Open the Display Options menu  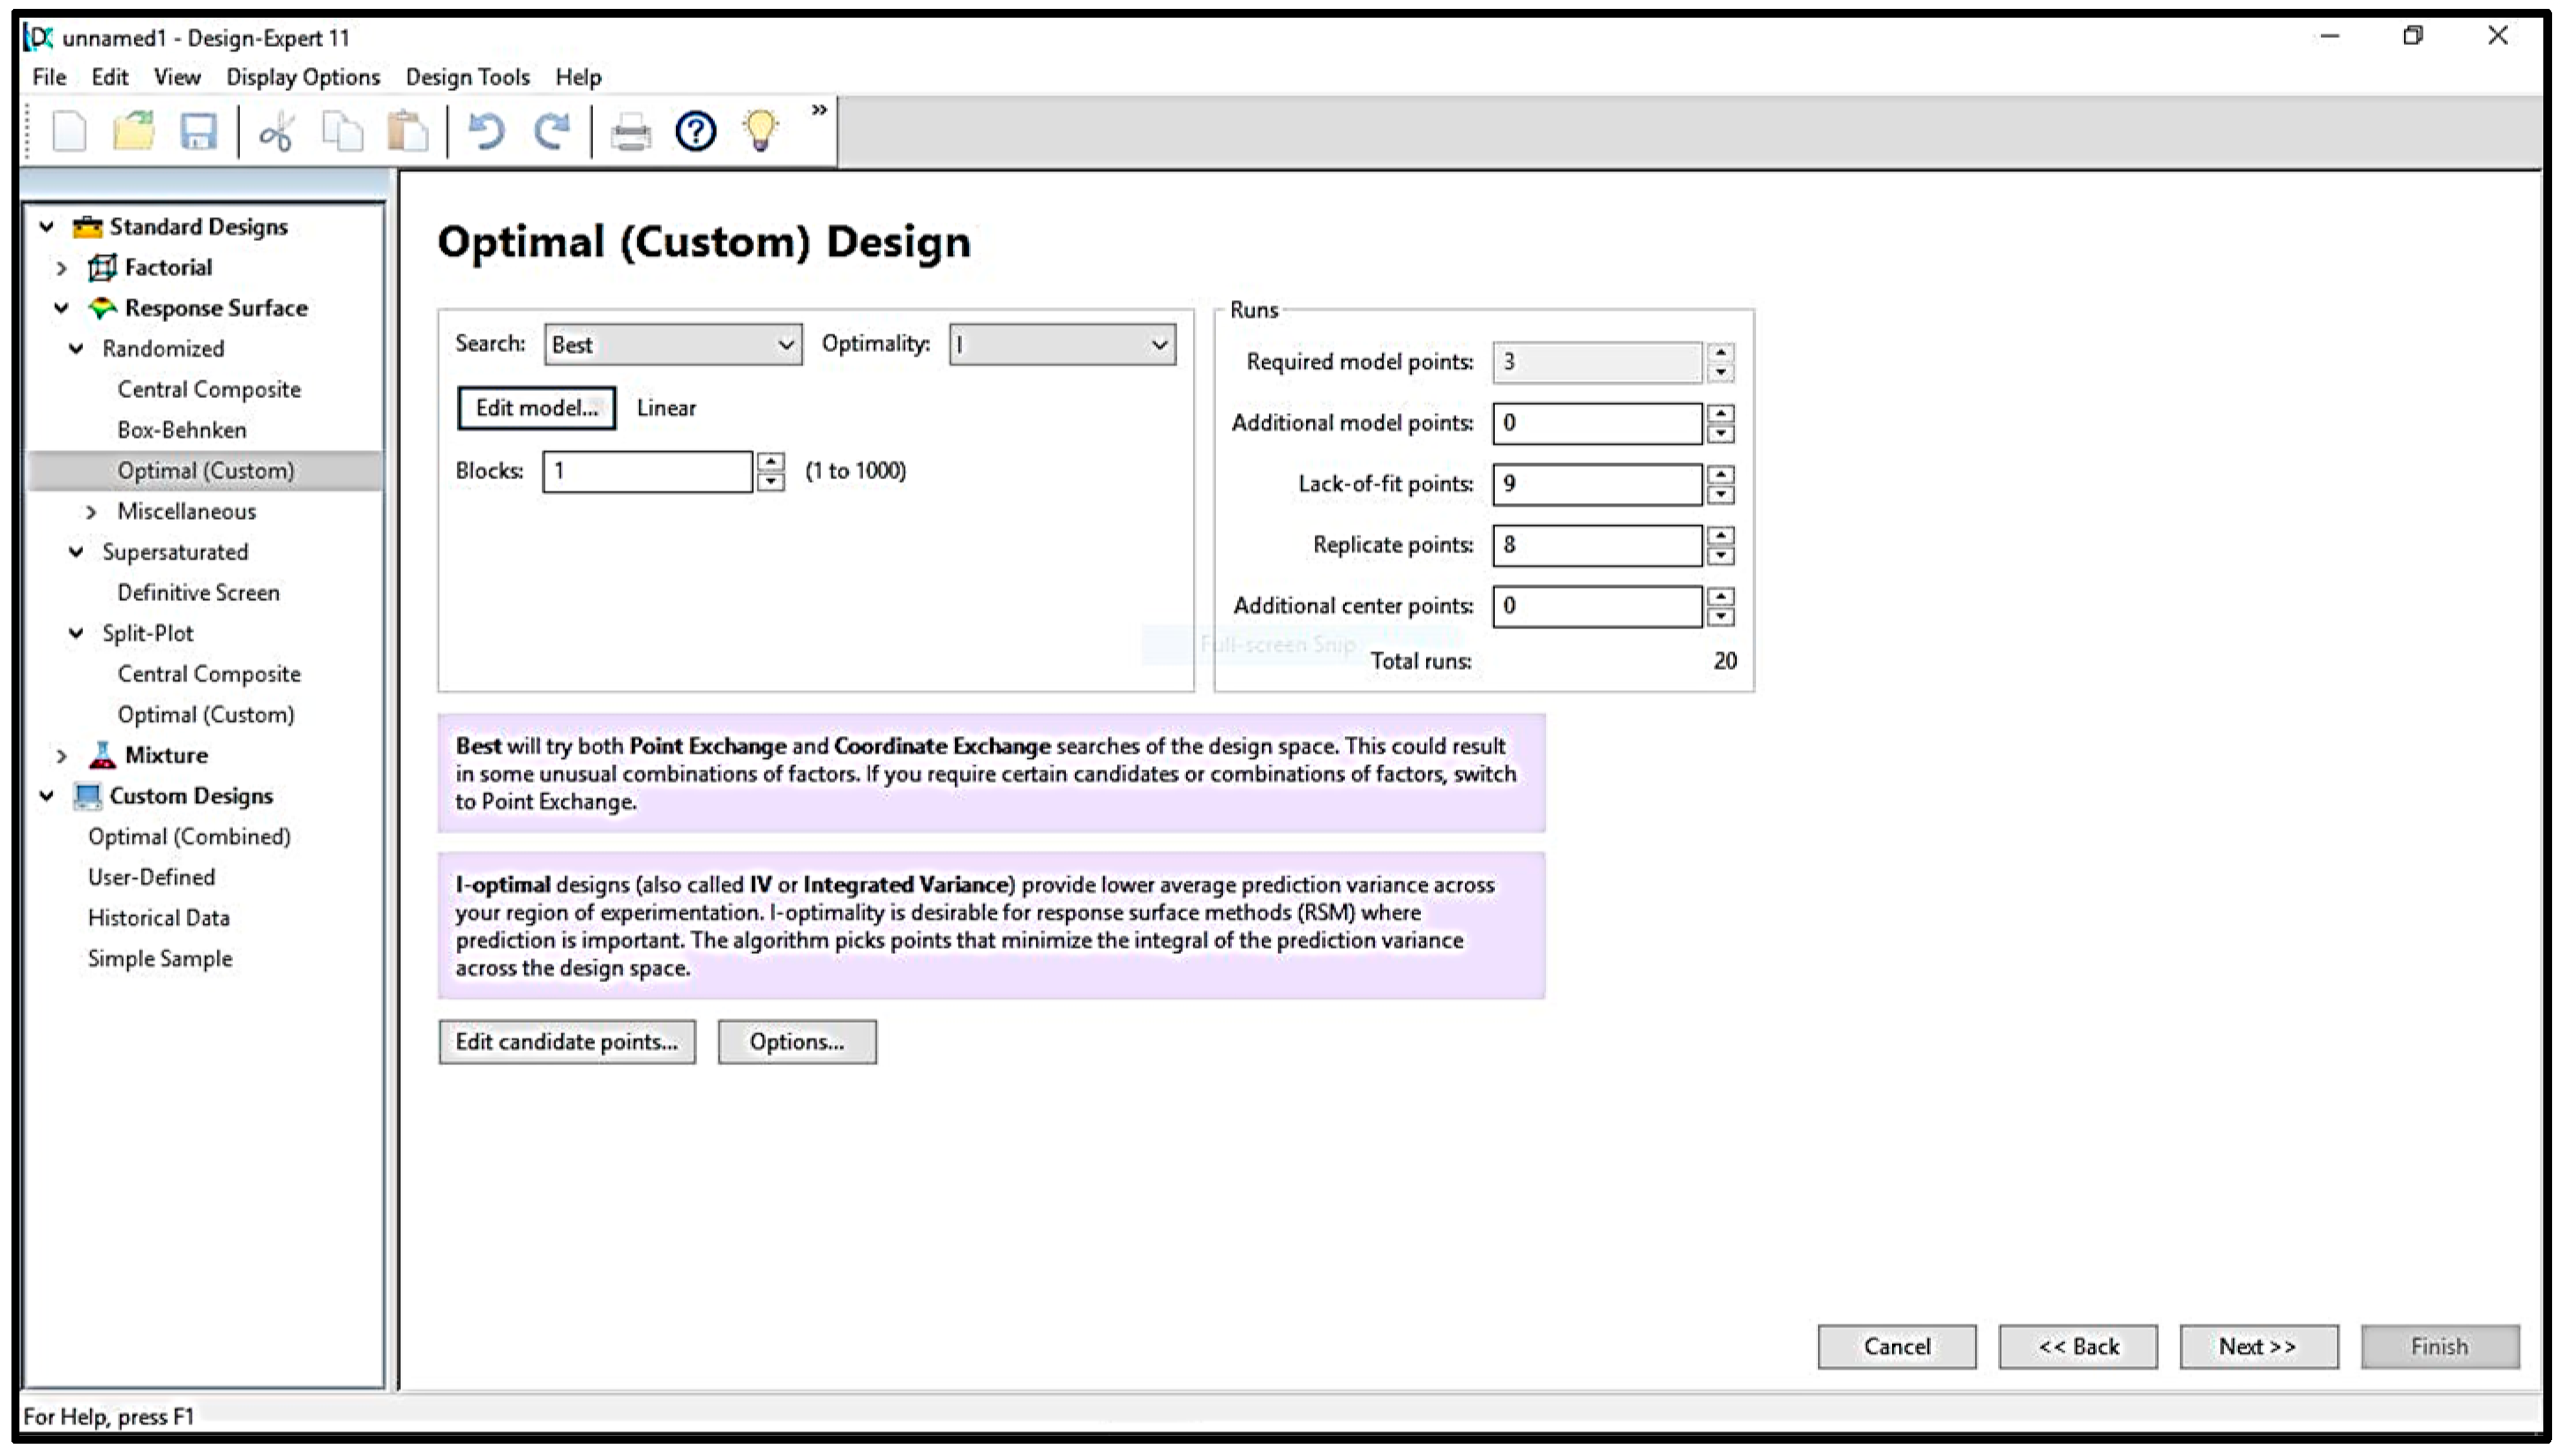tap(303, 77)
